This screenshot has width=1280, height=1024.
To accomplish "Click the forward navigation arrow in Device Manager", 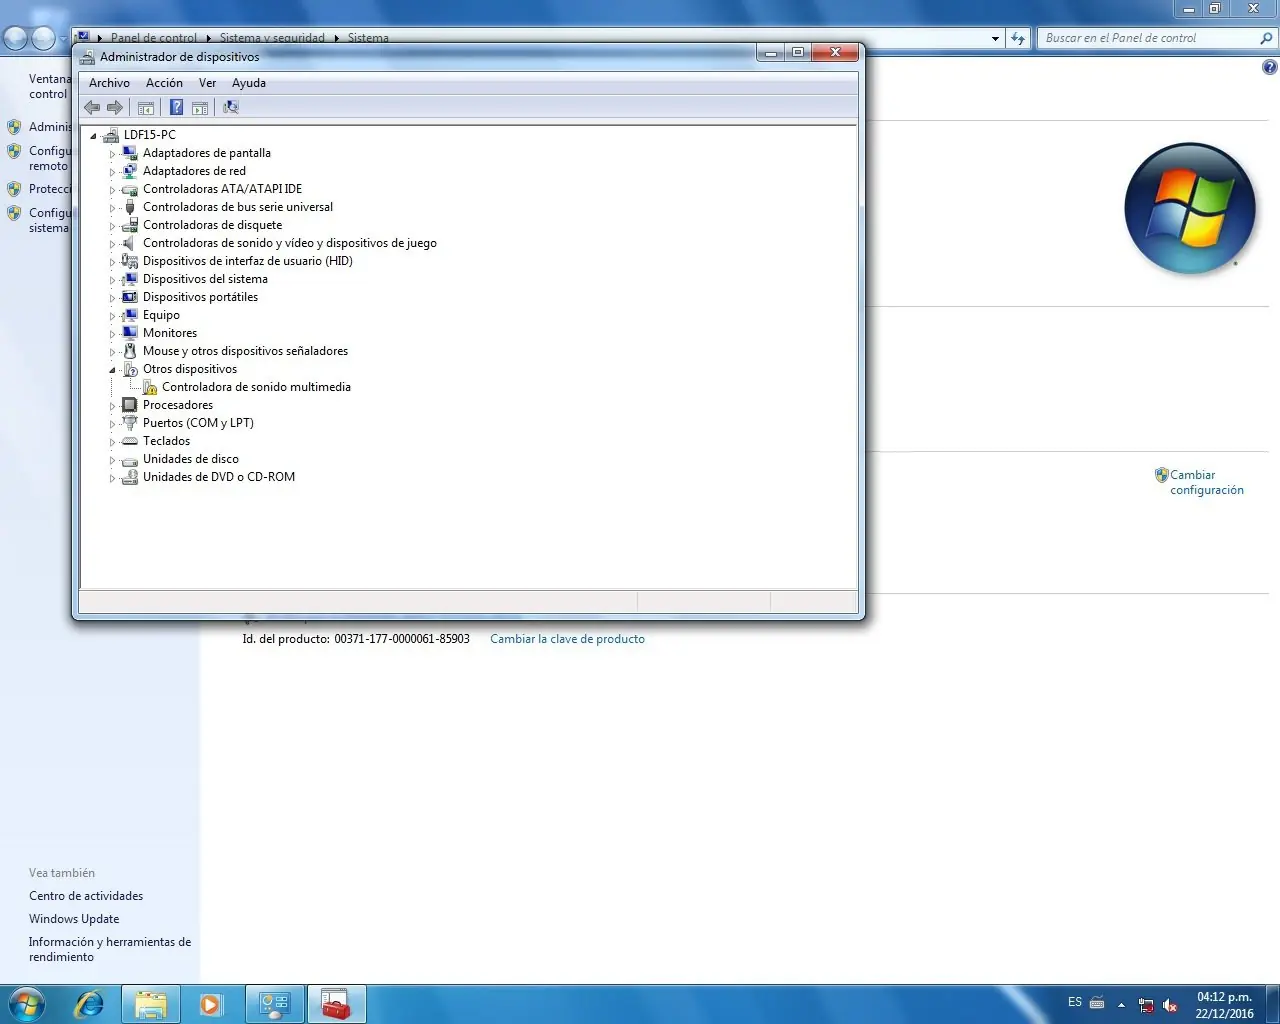I will (x=115, y=107).
